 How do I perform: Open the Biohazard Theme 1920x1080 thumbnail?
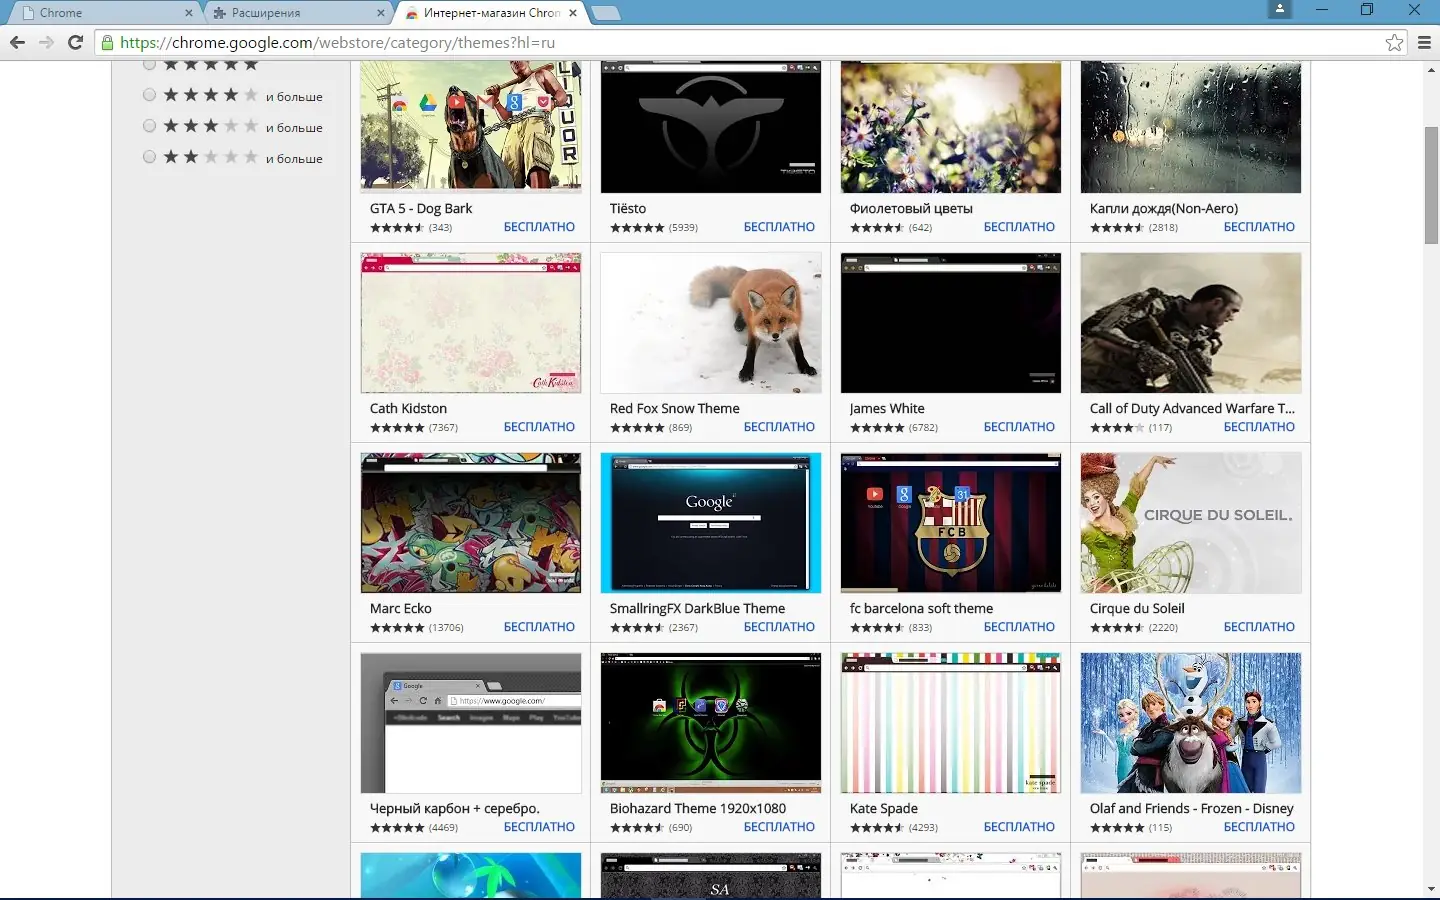pos(711,723)
